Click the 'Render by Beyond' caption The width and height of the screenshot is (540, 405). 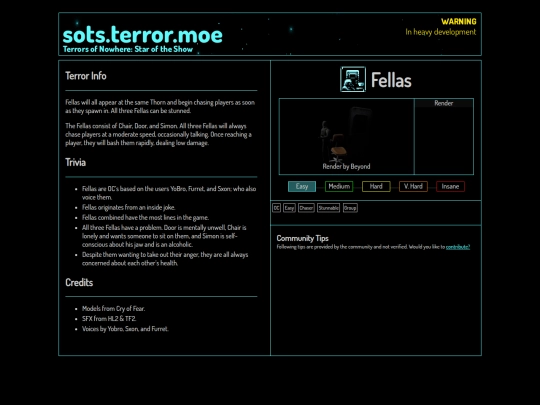[x=346, y=166]
